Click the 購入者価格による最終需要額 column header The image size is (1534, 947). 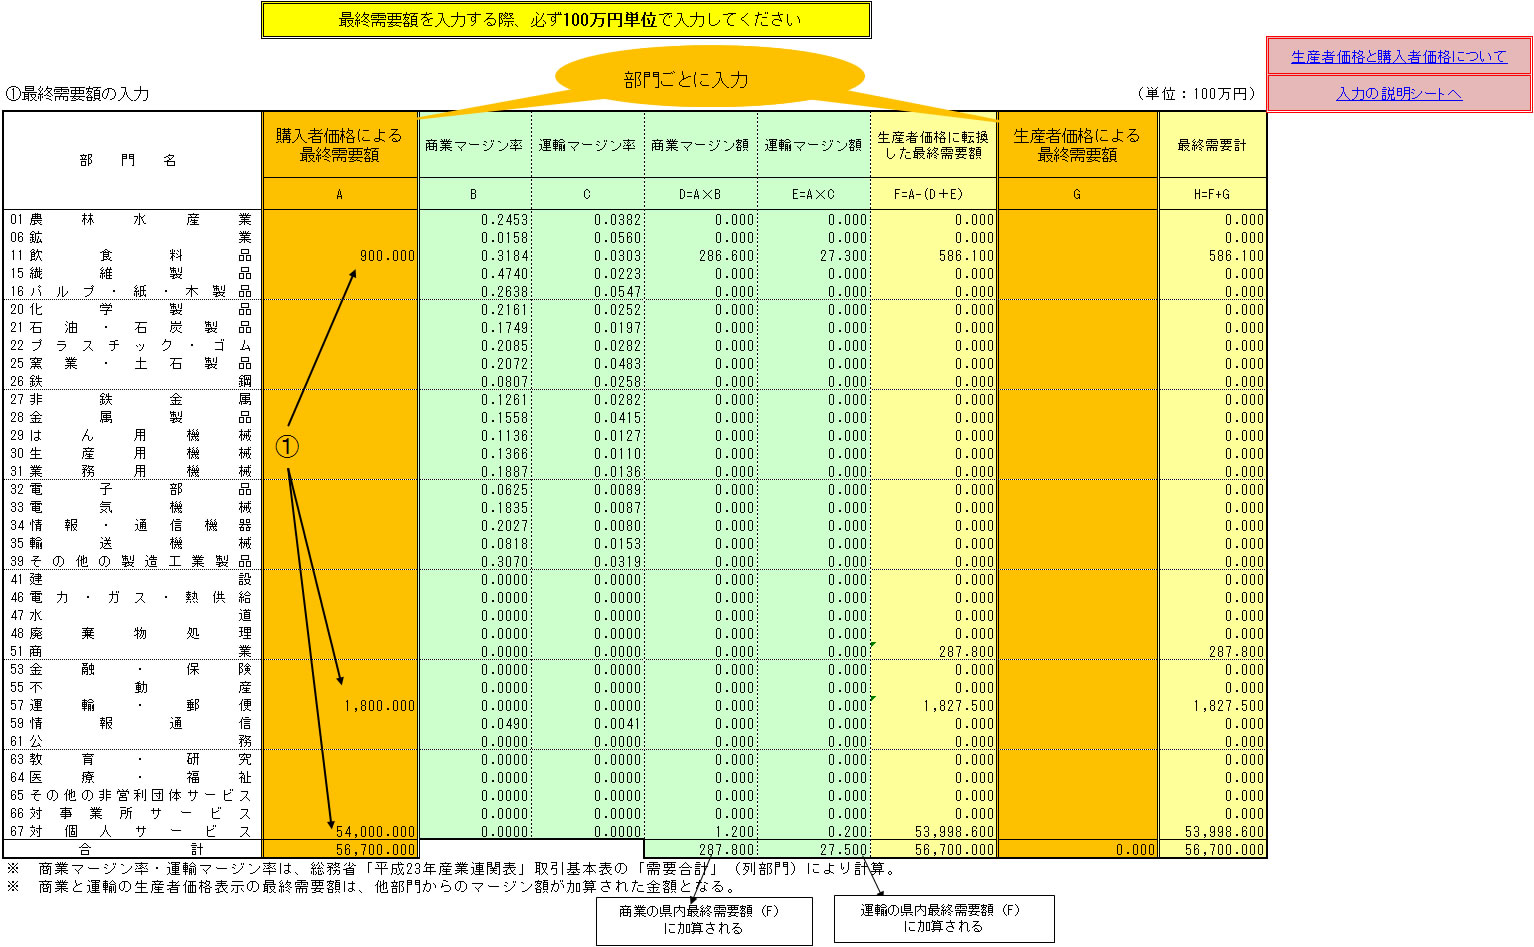coord(340,145)
